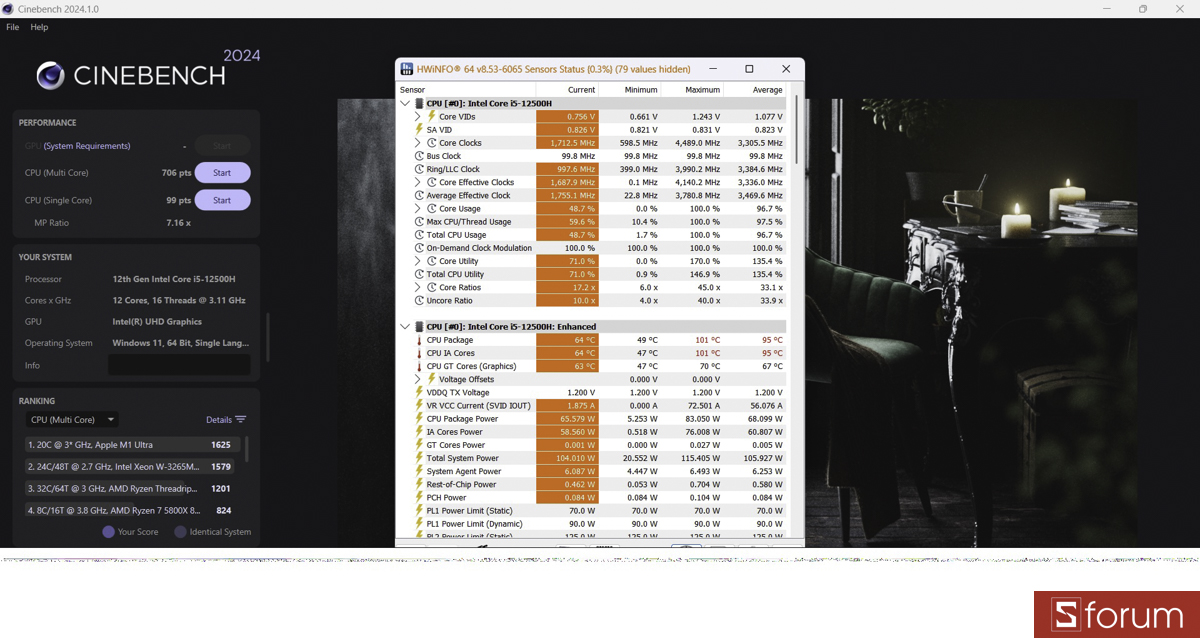Click the SA VID voltage icon
This screenshot has height=638, width=1200.
[420, 129]
